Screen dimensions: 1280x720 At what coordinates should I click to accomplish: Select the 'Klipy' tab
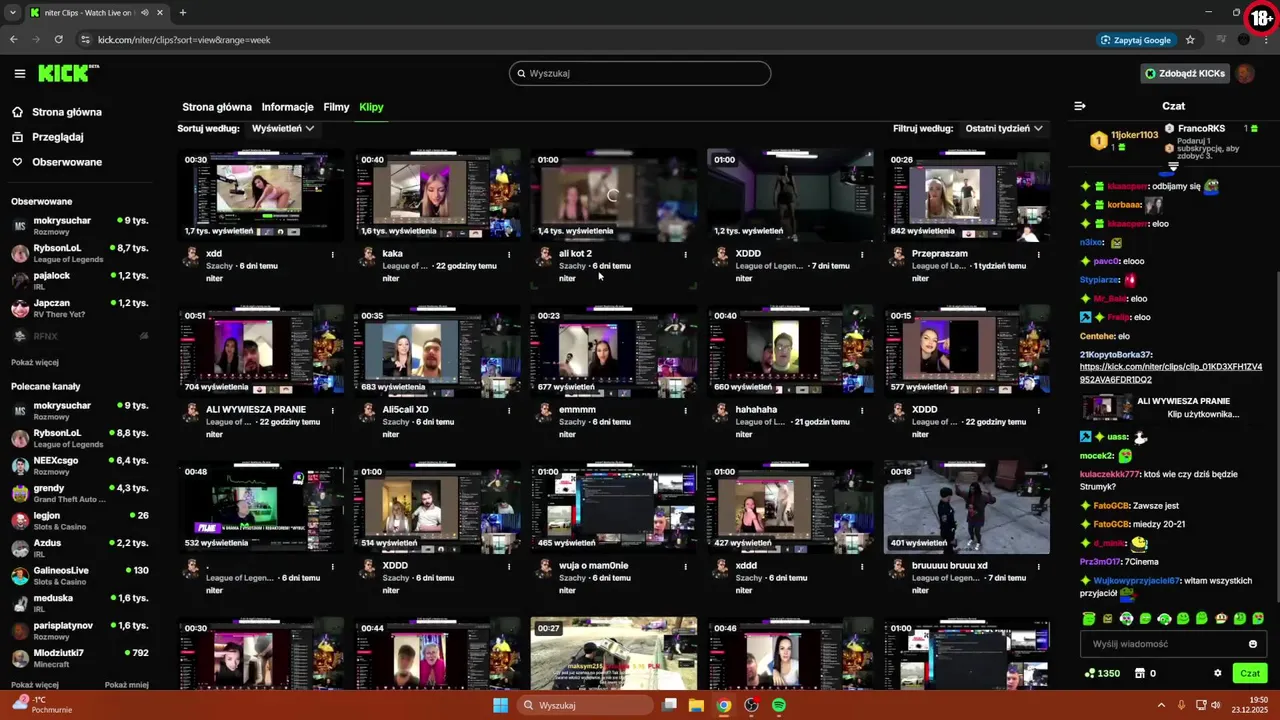(x=371, y=107)
